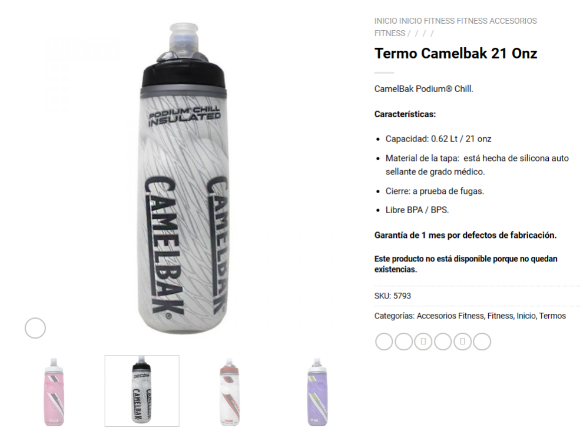Select the black and grey Camelbak thumbnail
583x433 pixels.
tap(142, 391)
